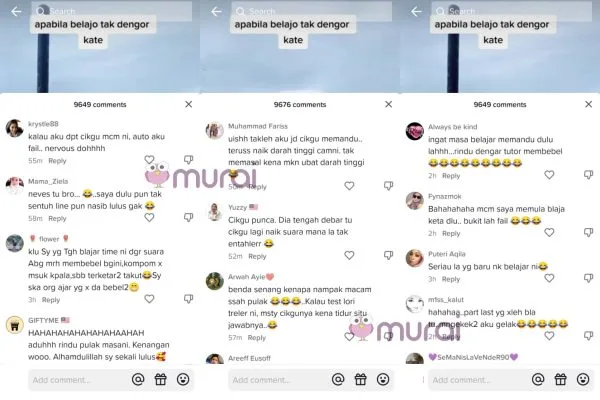Reply to Arwah Ayie's comment
The height and width of the screenshot is (400, 600).
click(257, 338)
